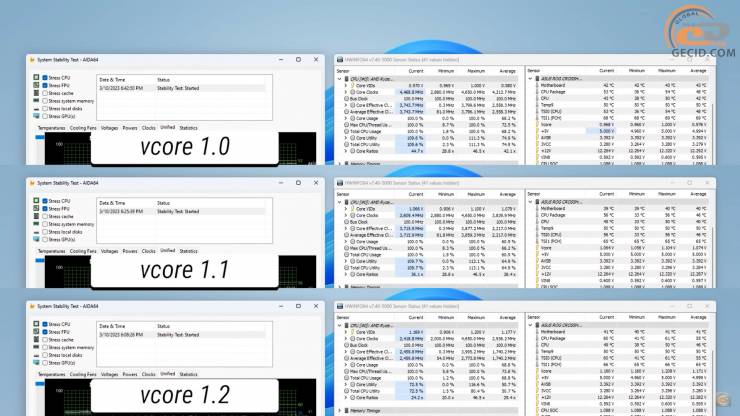Click the Stress FPU icon in vcore 1.0 window
The height and width of the screenshot is (416, 740).
(x=36, y=85)
